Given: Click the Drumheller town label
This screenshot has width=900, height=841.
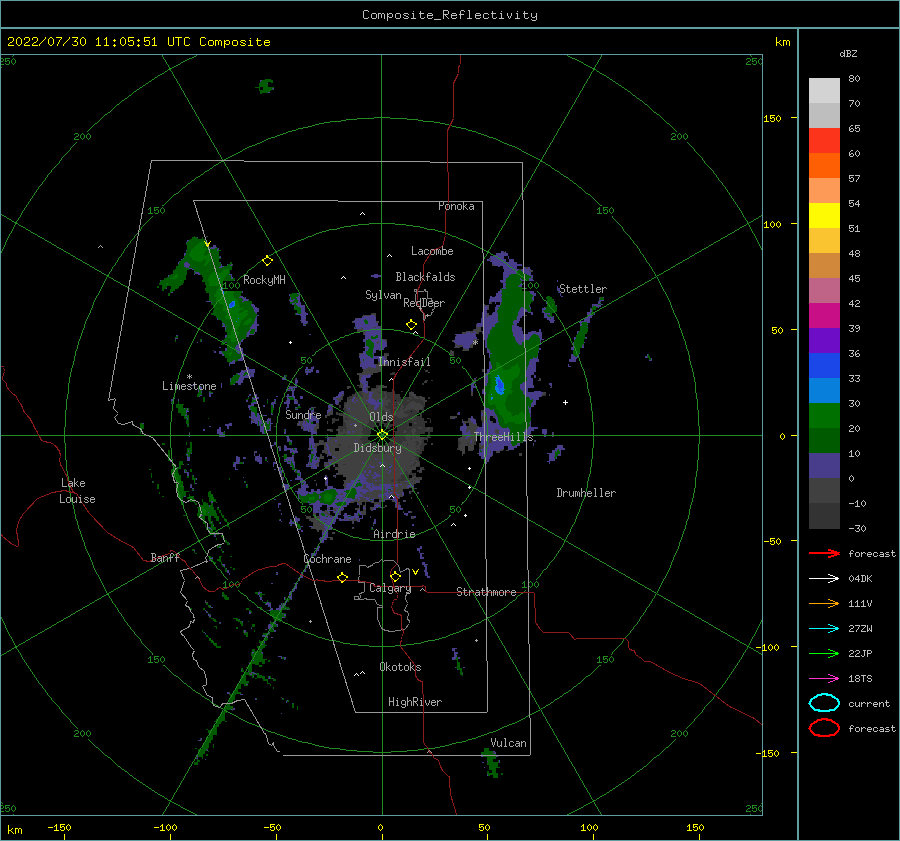Looking at the screenshot, I should click(x=586, y=493).
